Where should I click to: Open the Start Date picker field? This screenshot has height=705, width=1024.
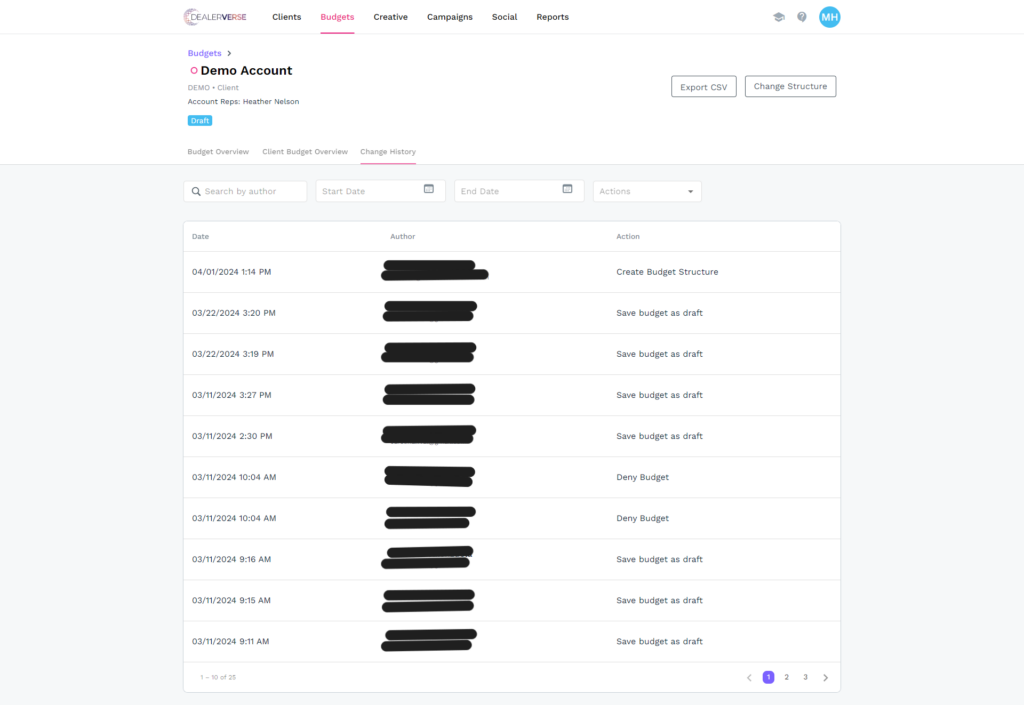(x=370, y=191)
